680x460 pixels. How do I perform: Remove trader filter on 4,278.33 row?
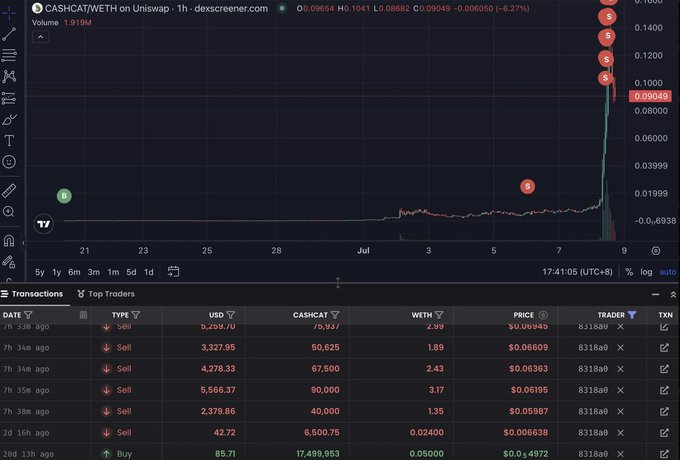click(621, 369)
